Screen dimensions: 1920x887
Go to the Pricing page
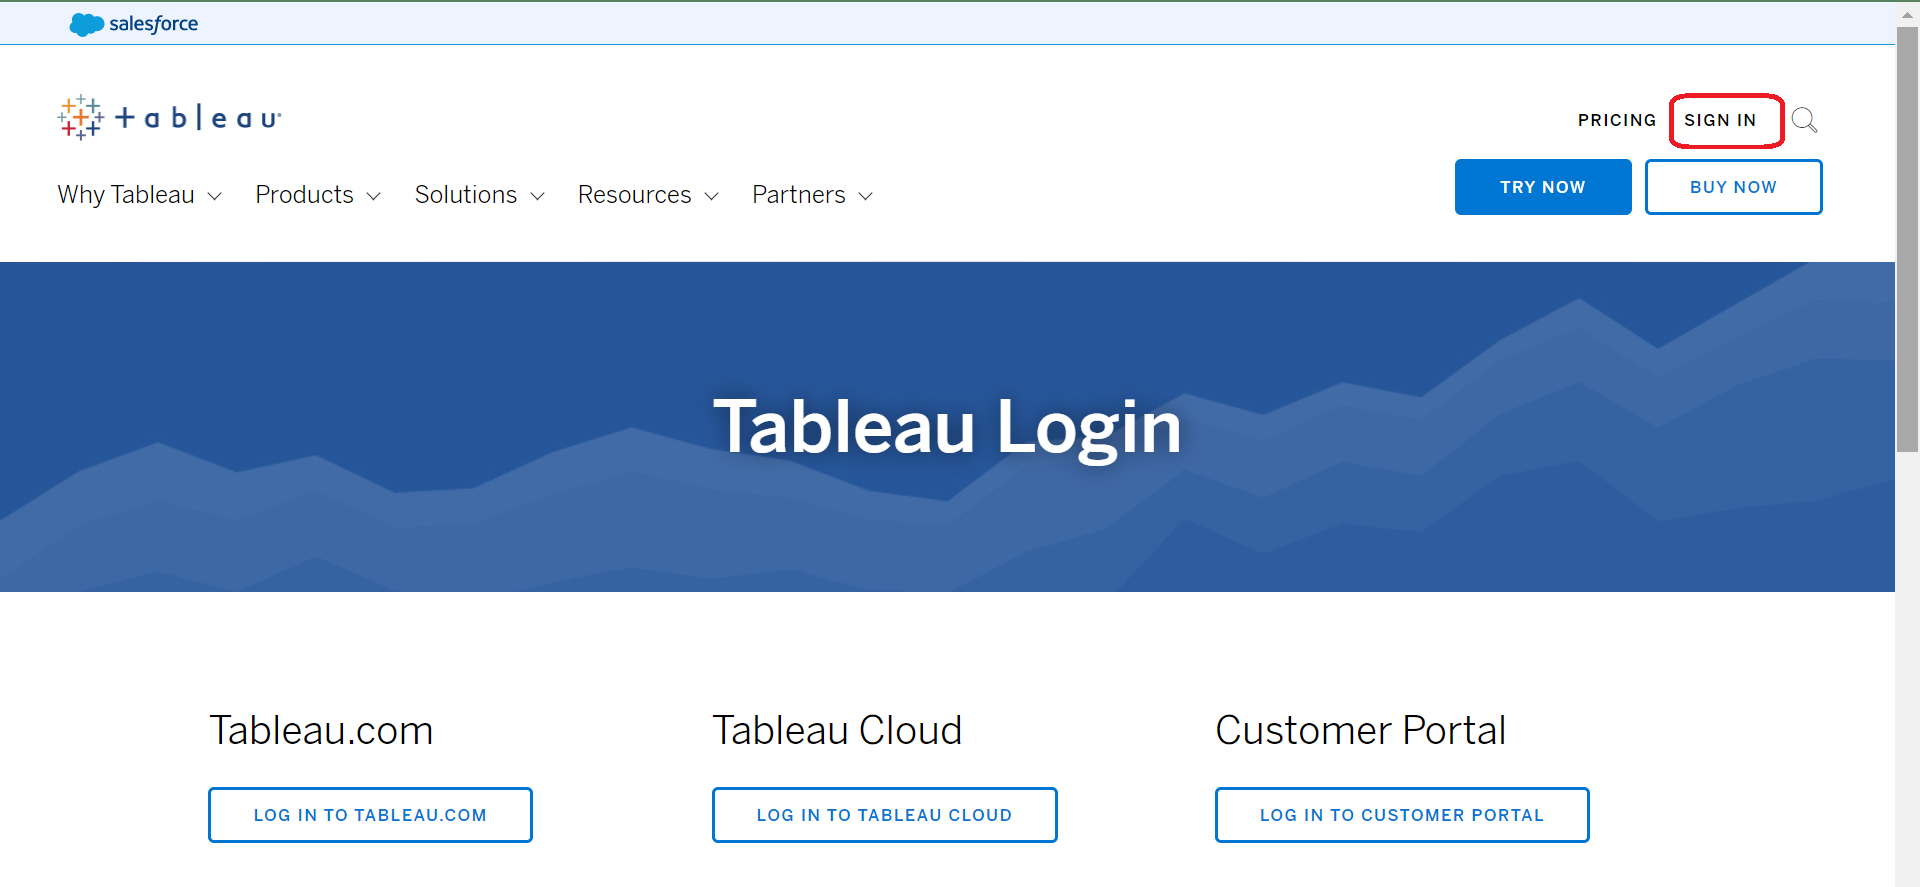tap(1617, 120)
